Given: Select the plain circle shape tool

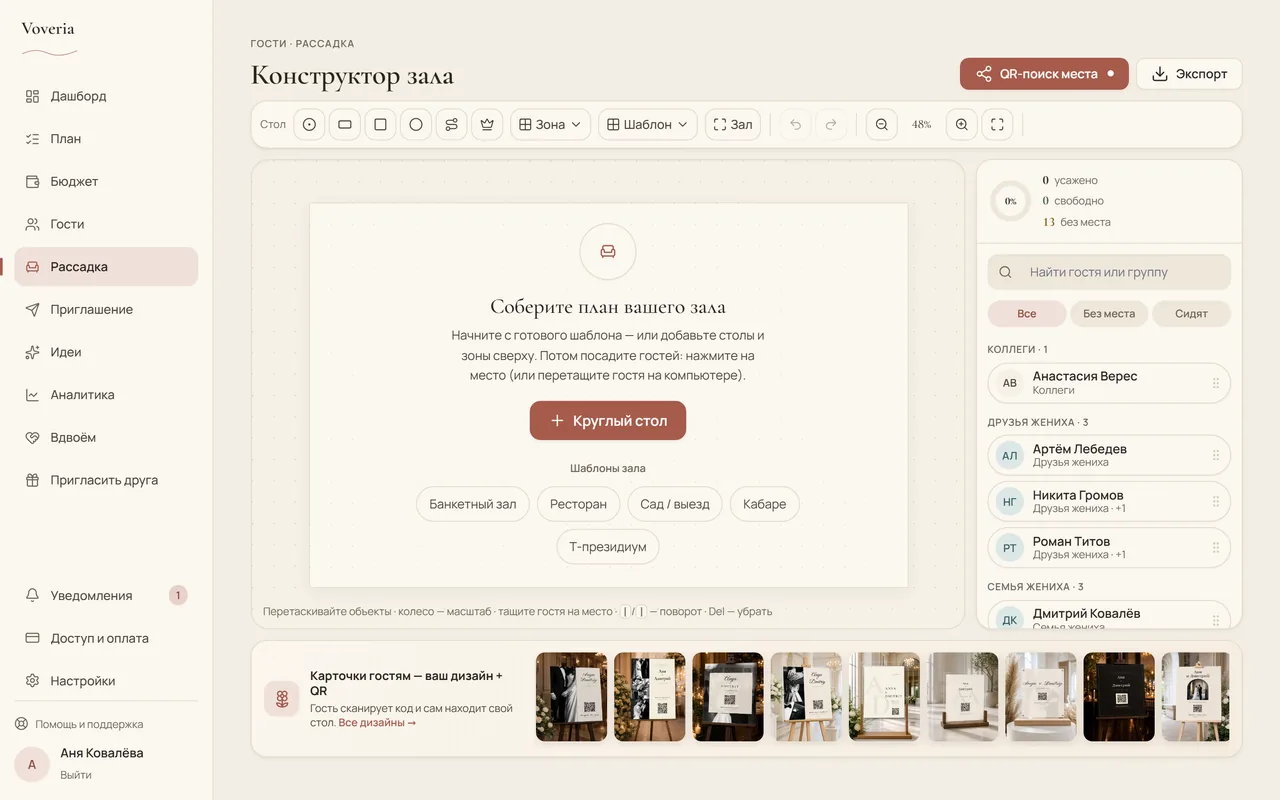Looking at the screenshot, I should 416,125.
